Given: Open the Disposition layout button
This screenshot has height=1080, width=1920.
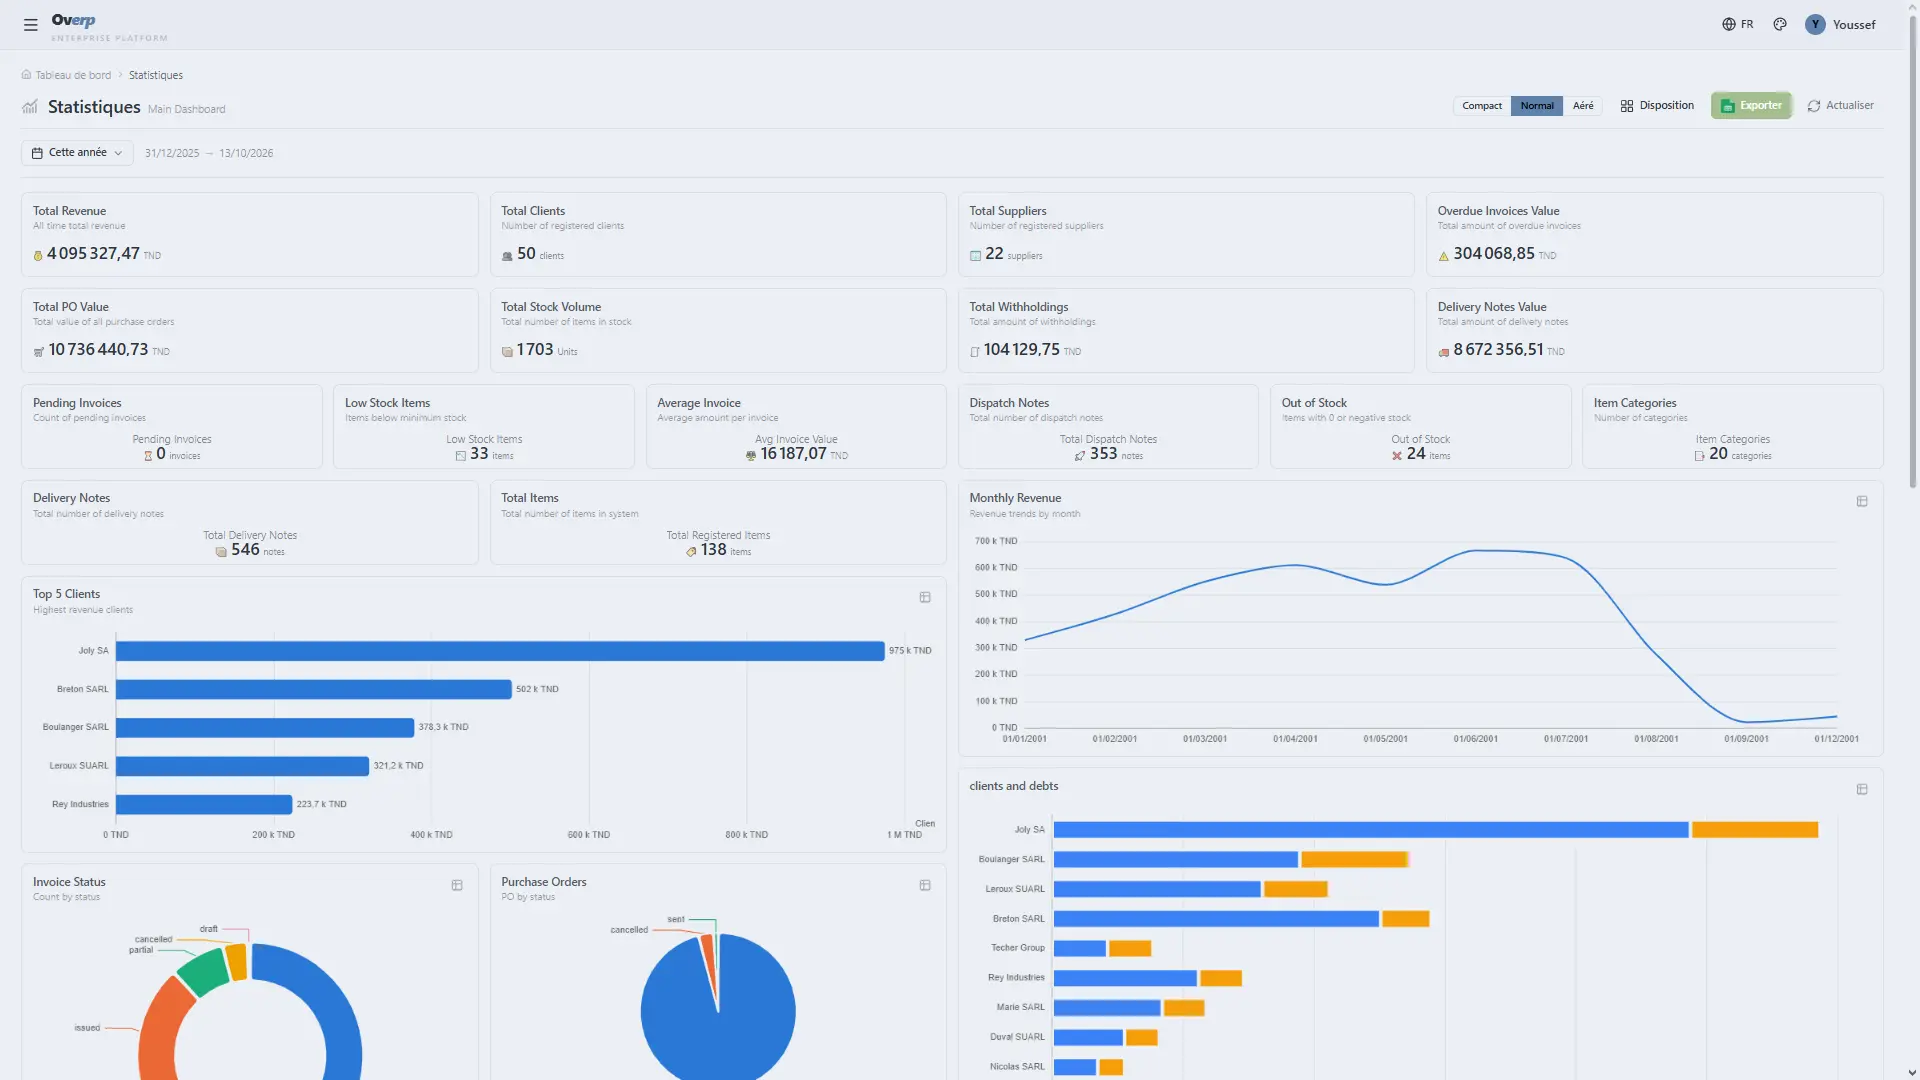Looking at the screenshot, I should [1657, 106].
